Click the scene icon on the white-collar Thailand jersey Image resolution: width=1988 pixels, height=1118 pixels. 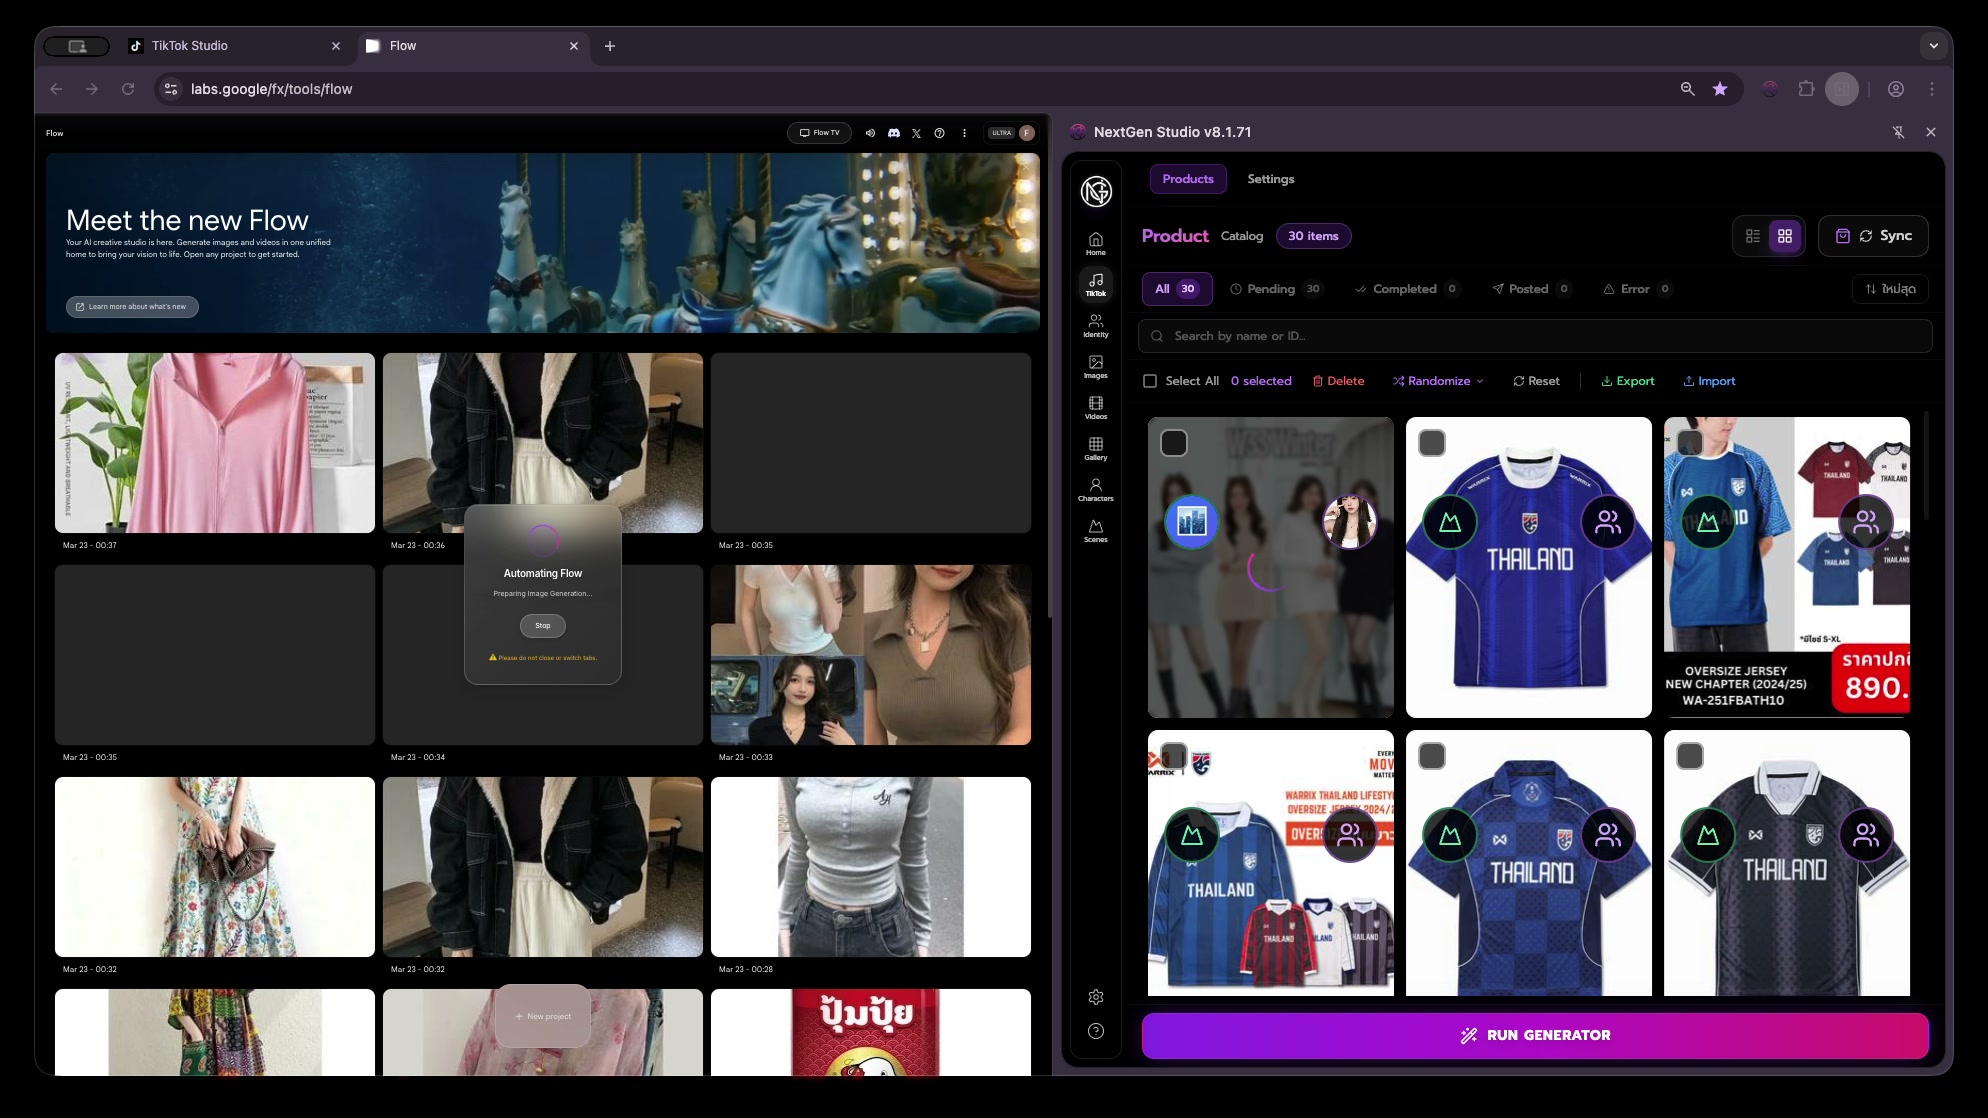pos(1450,522)
